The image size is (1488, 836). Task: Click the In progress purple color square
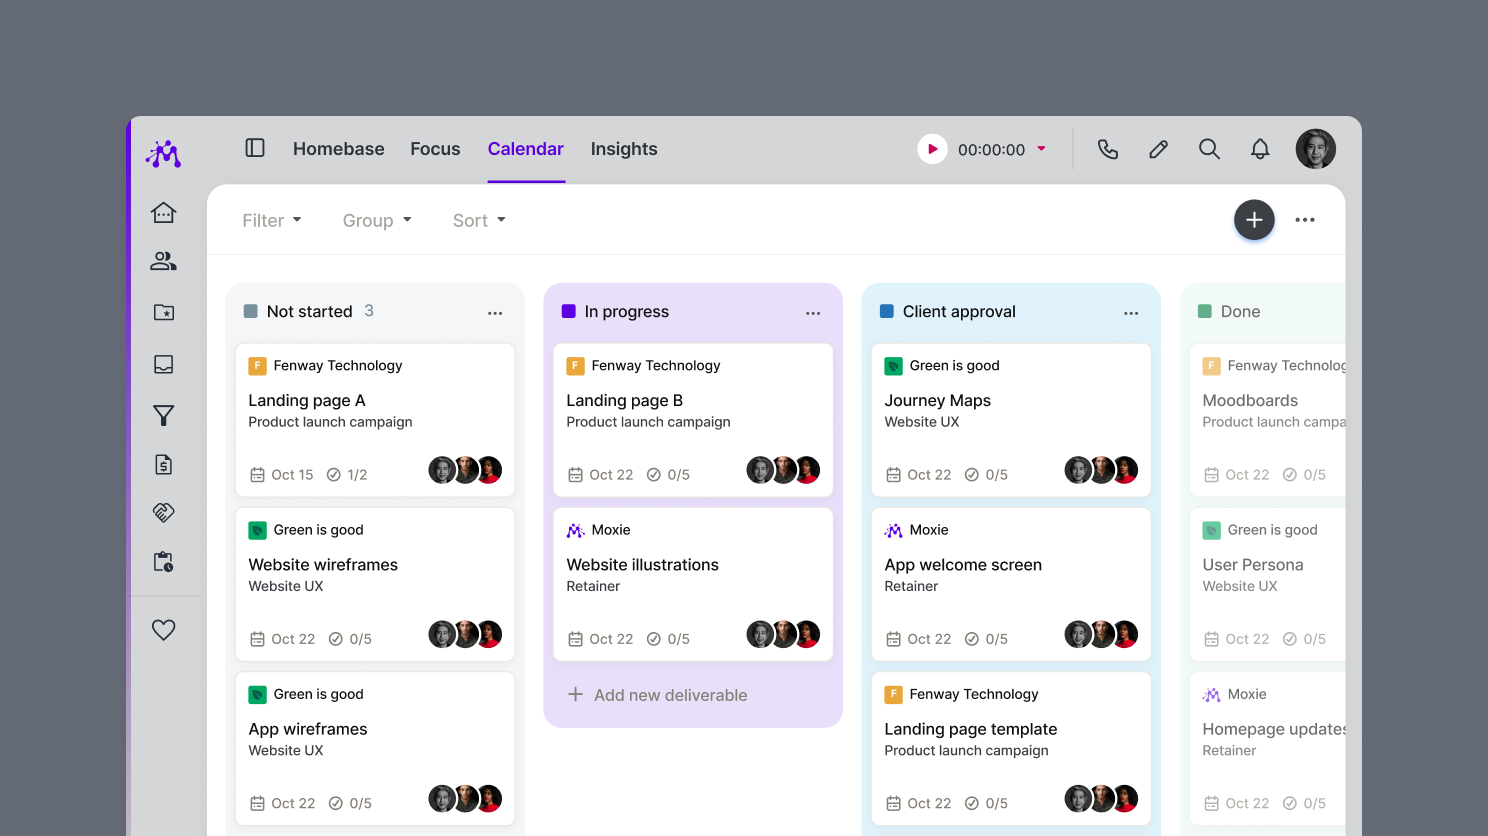pos(569,311)
